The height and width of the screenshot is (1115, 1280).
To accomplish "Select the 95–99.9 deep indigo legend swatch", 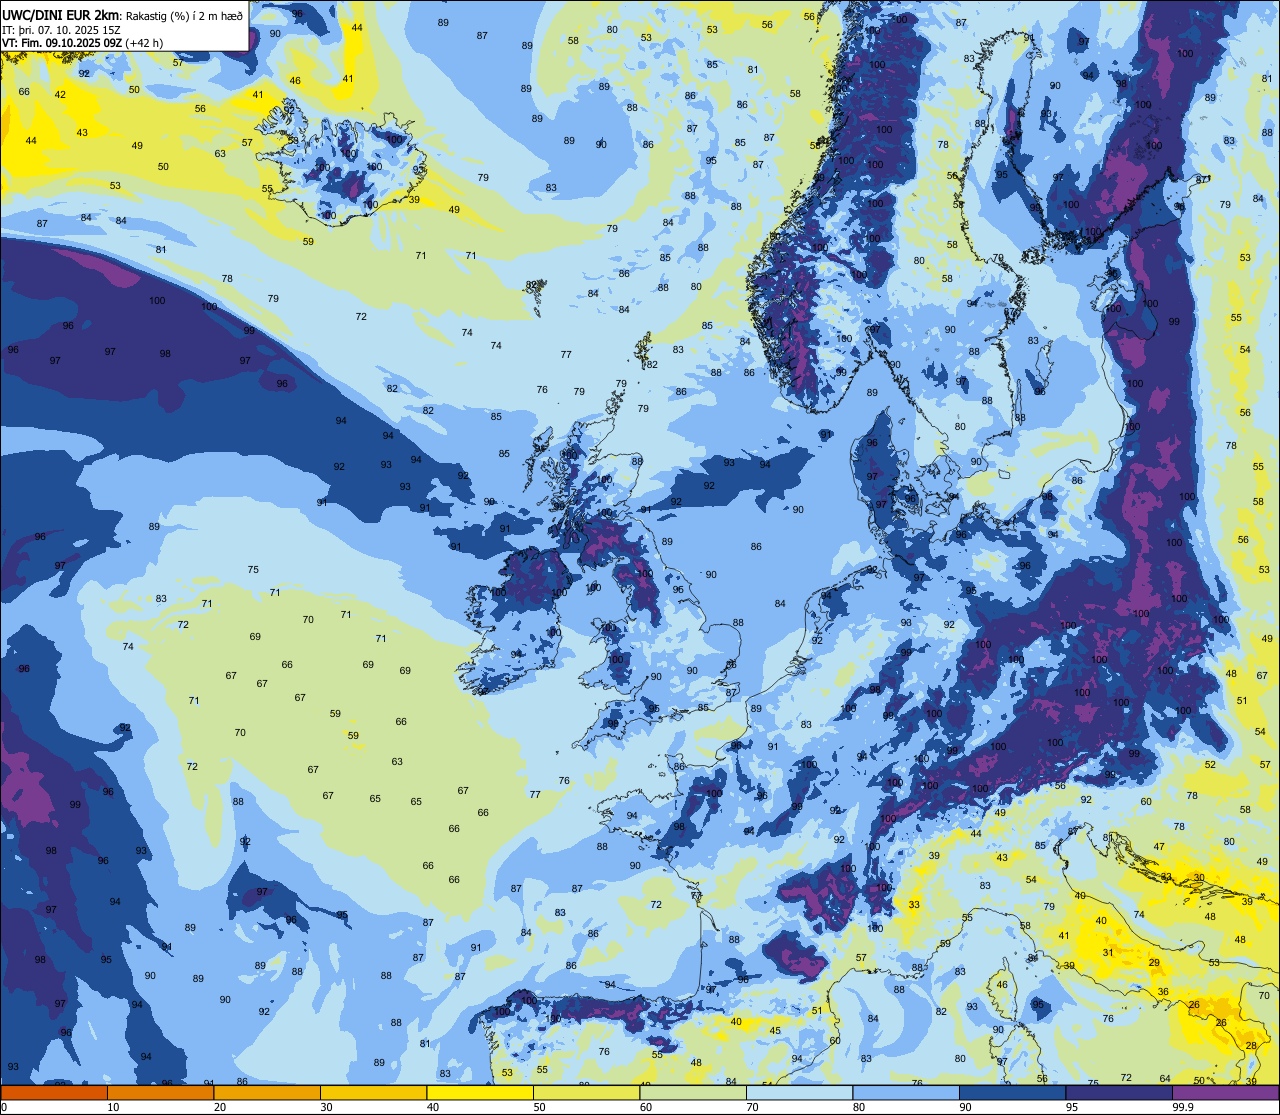I will pos(1118,1093).
